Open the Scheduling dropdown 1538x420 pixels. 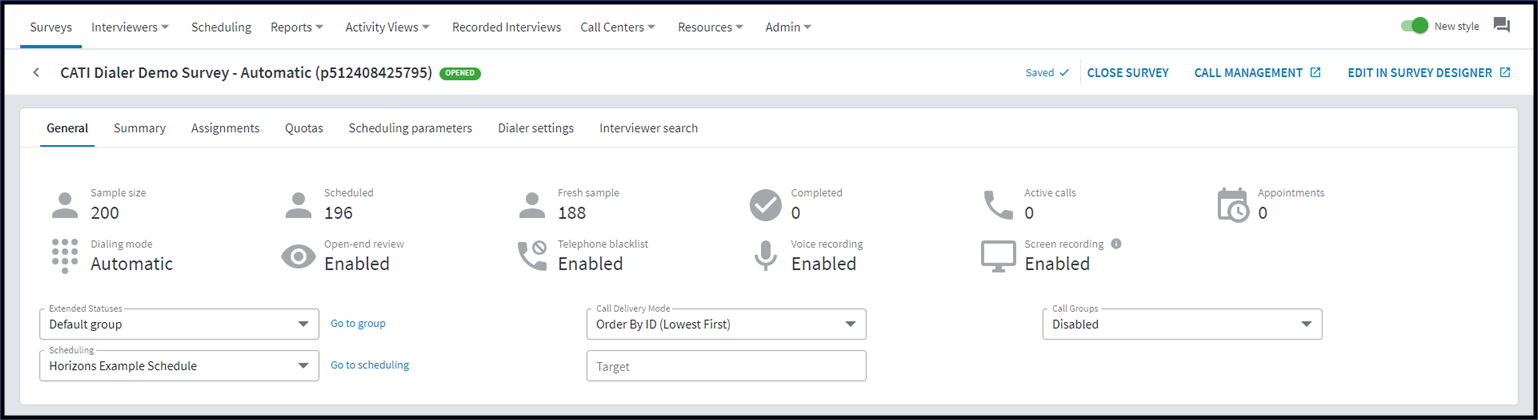tap(179, 366)
